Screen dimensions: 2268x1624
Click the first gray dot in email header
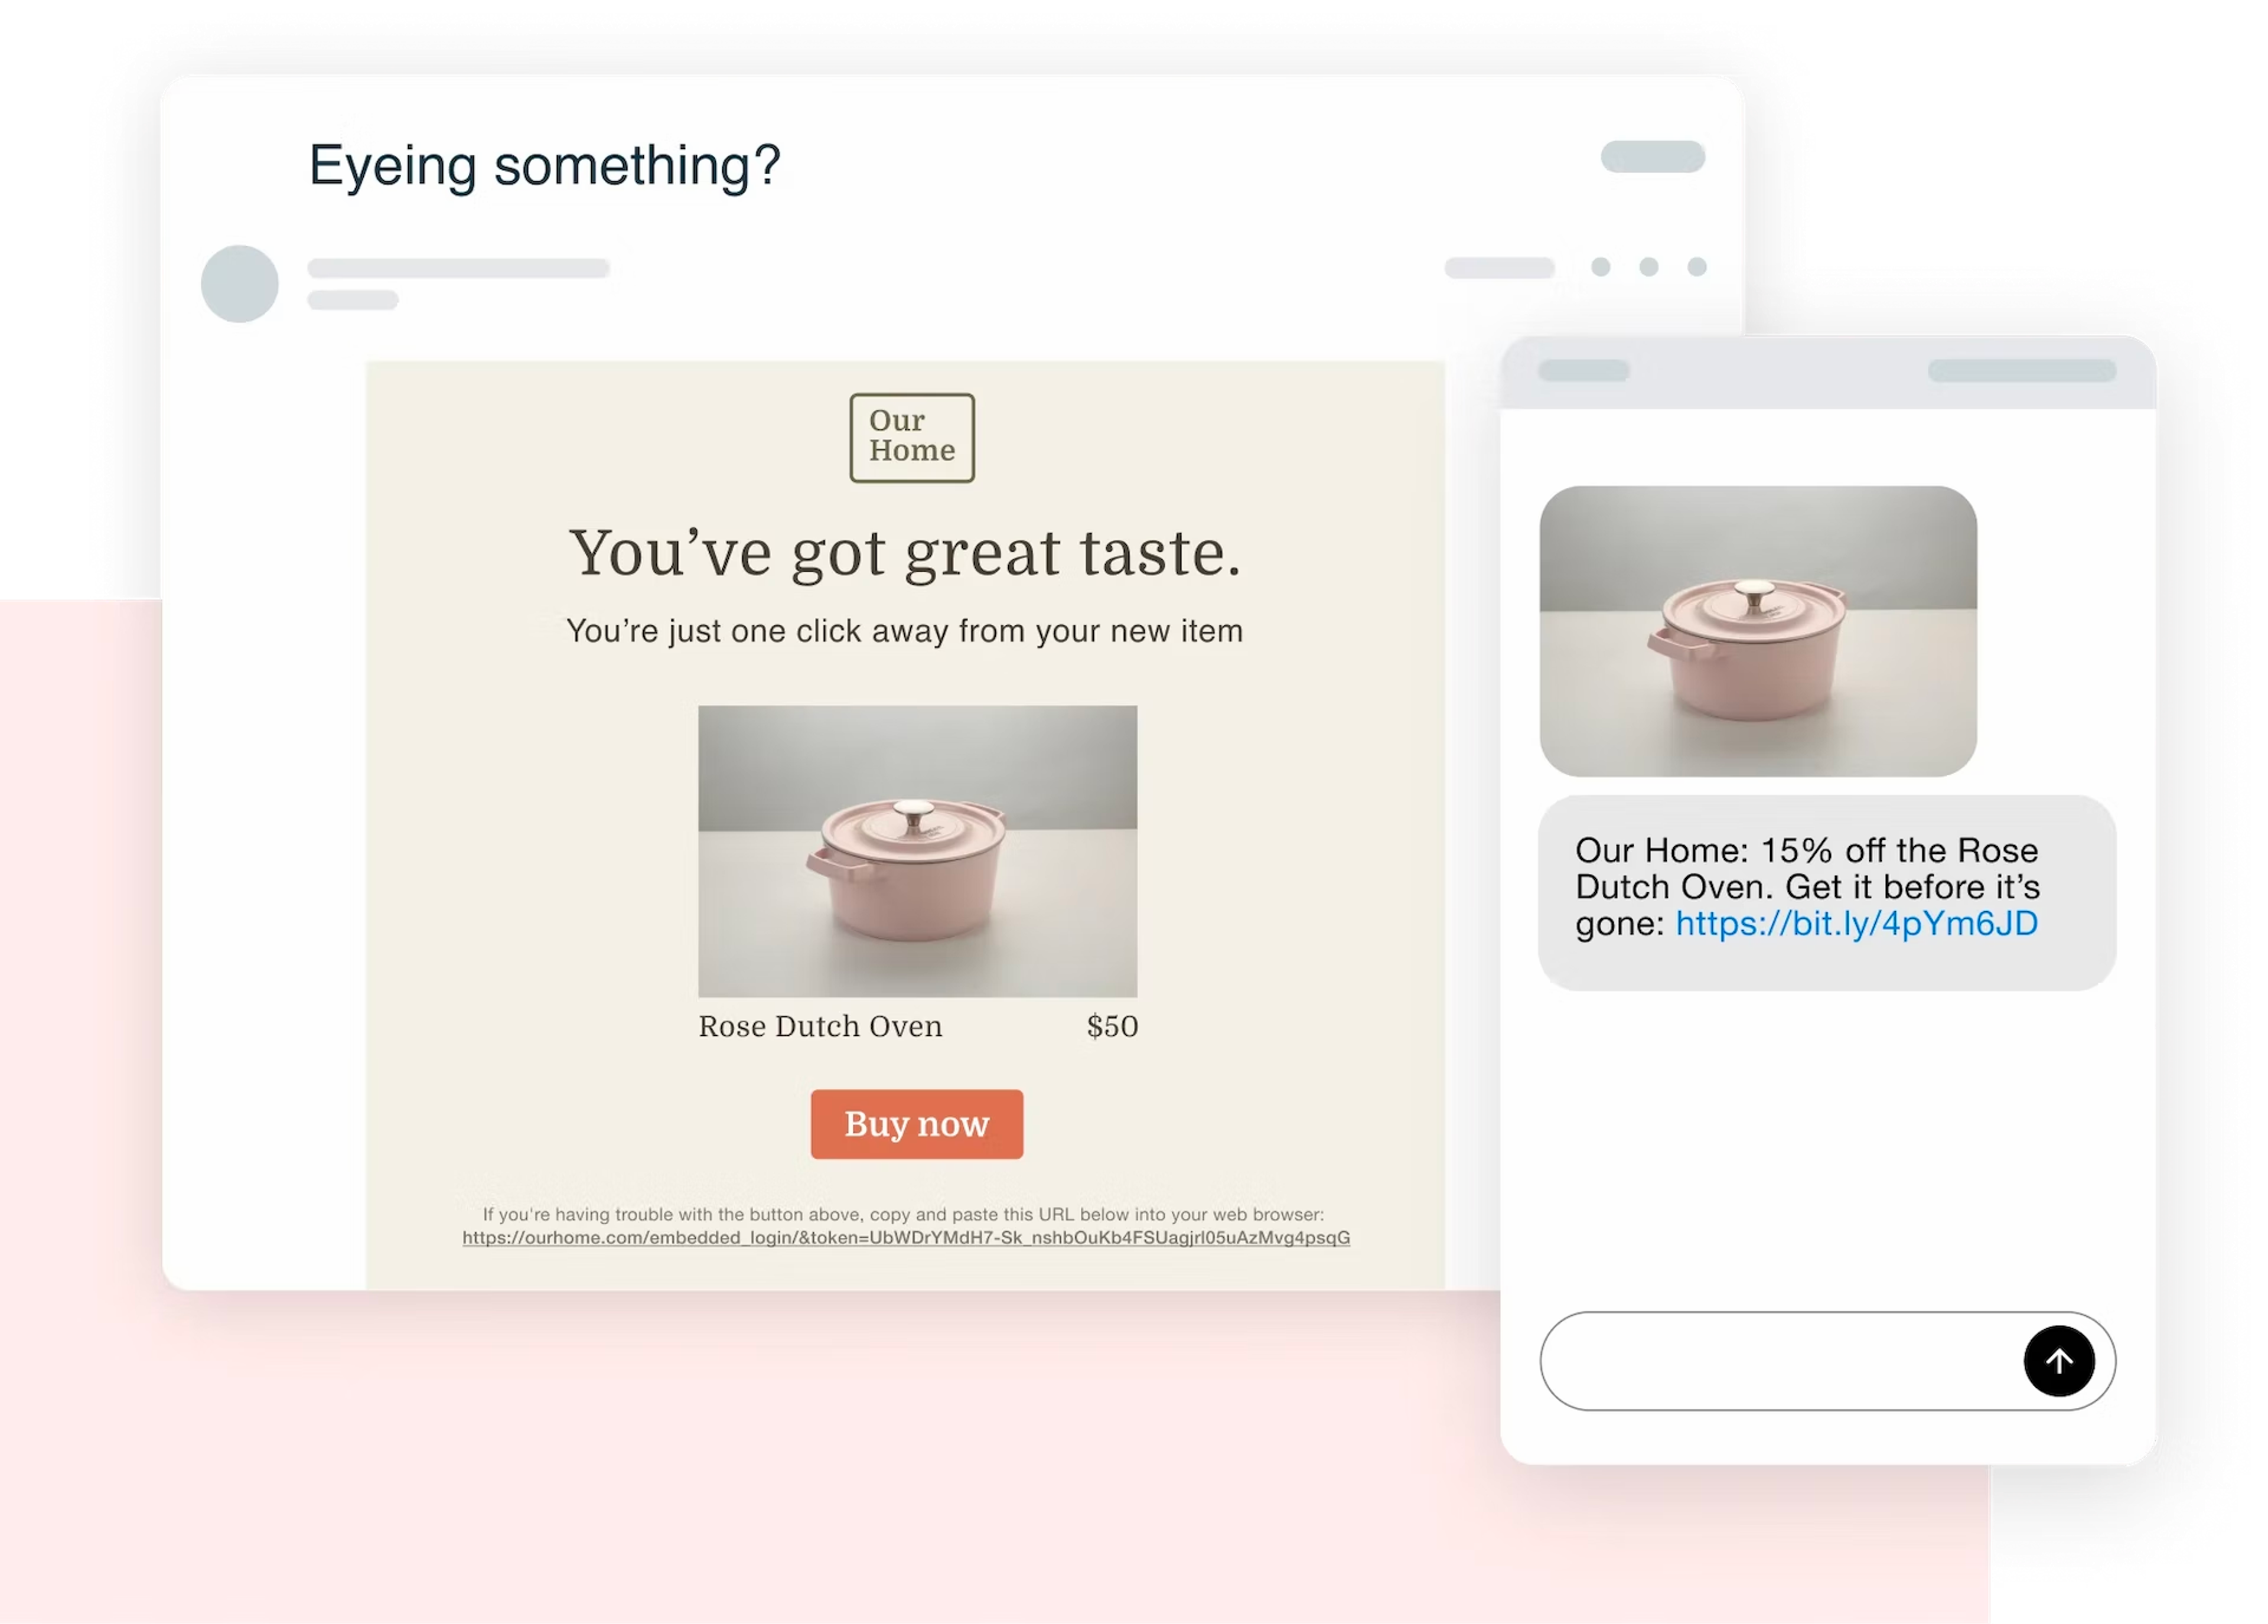pos(1600,267)
